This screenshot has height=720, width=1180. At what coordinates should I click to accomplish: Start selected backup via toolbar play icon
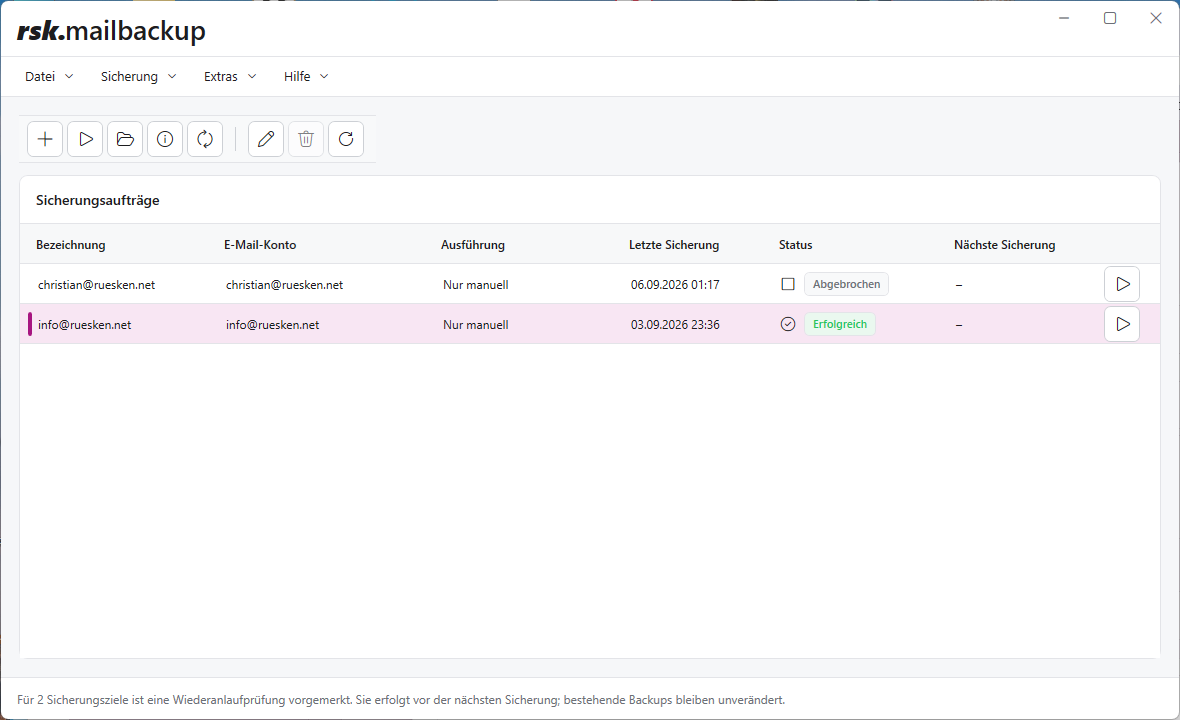pos(85,139)
